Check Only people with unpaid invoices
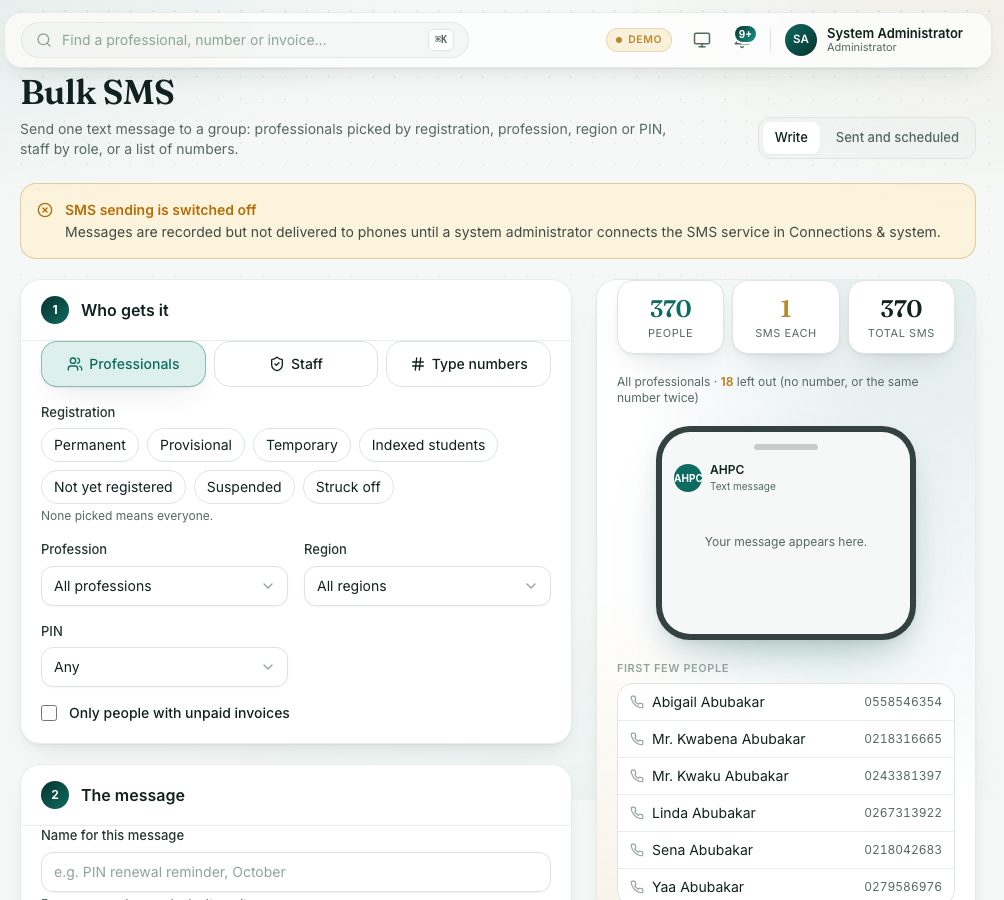 (x=49, y=713)
